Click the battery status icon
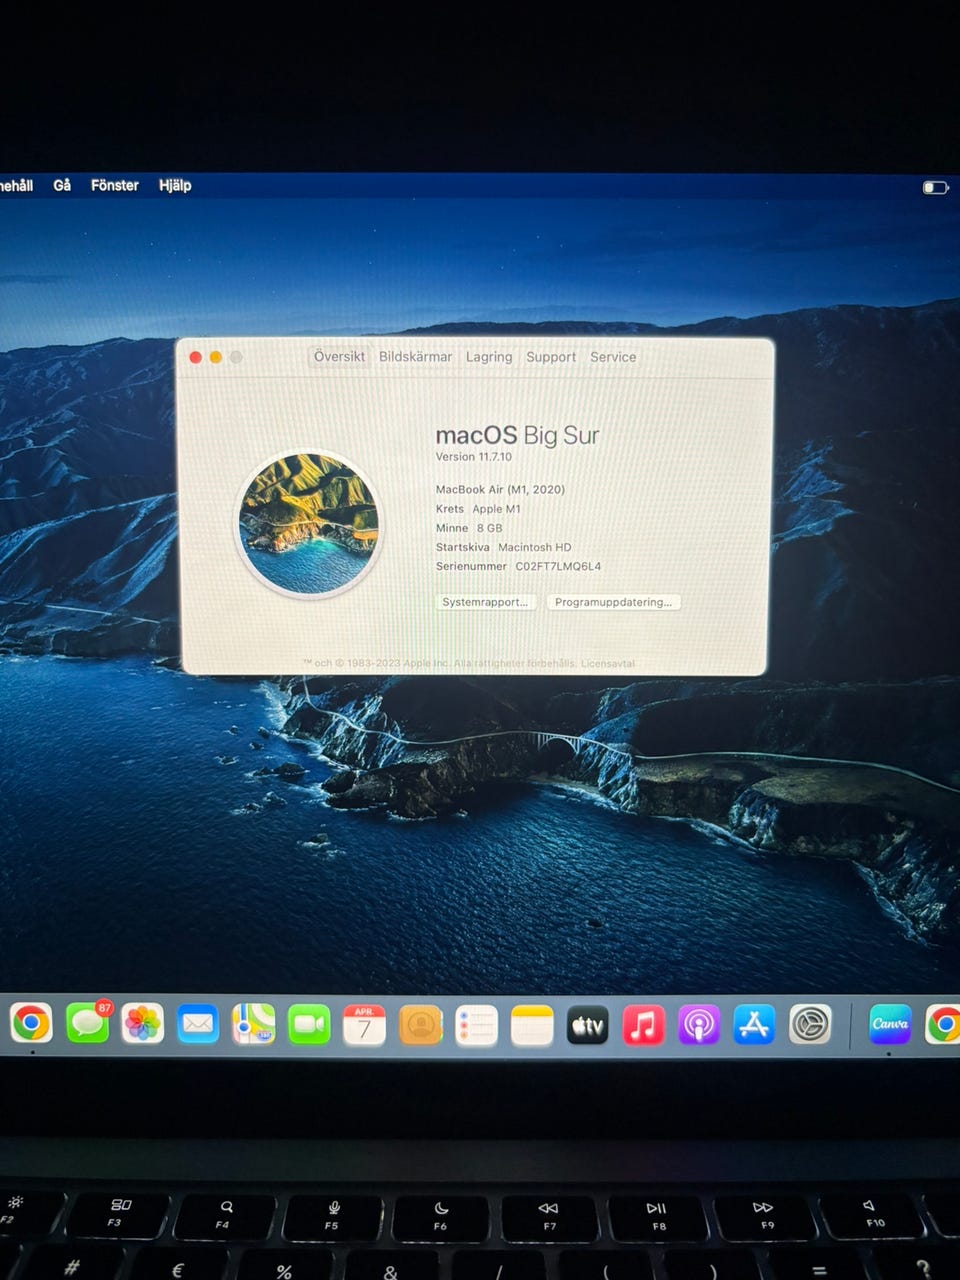This screenshot has height=1280, width=960. point(934,188)
